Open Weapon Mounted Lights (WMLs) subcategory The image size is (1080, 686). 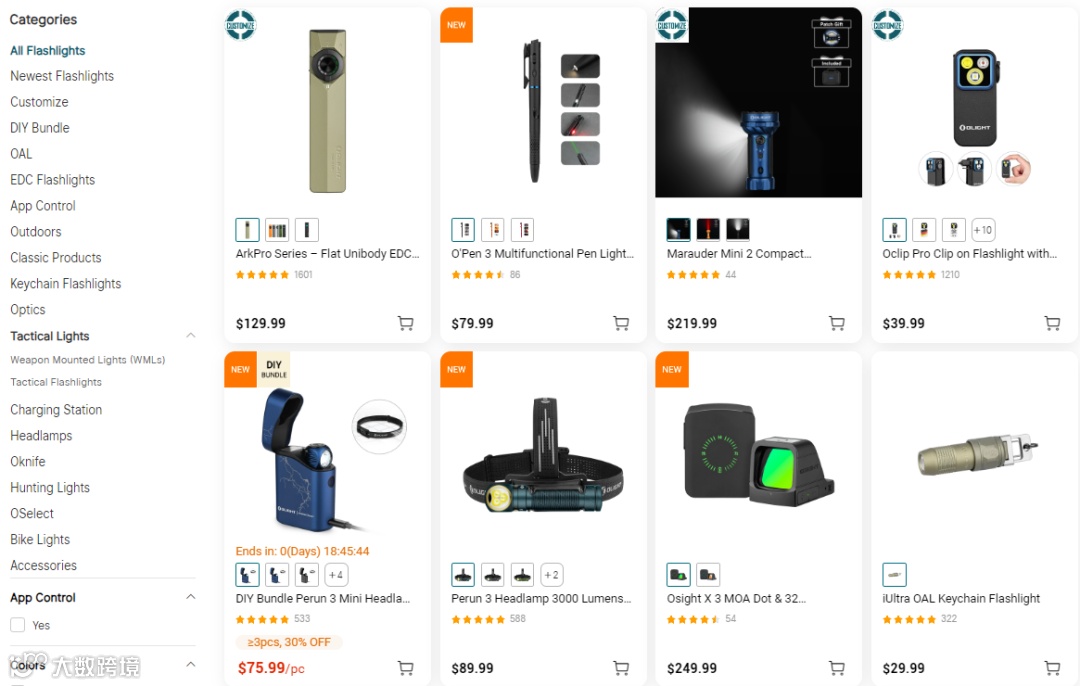(87, 360)
